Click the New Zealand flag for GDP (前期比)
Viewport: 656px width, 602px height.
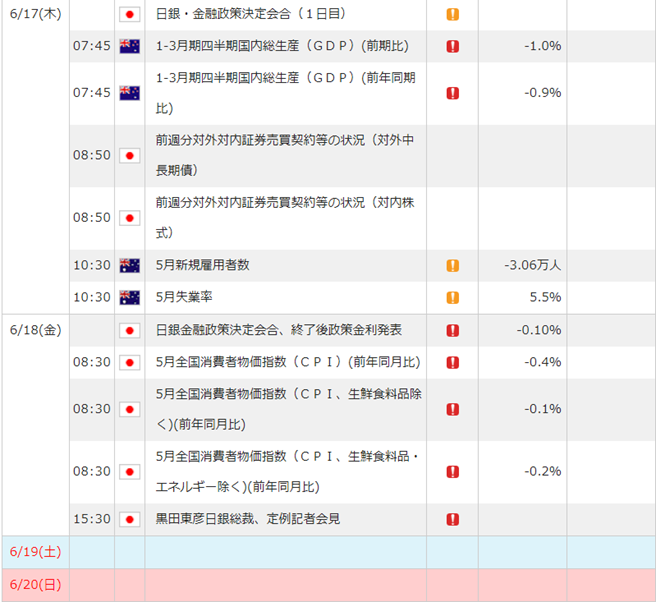[x=130, y=46]
